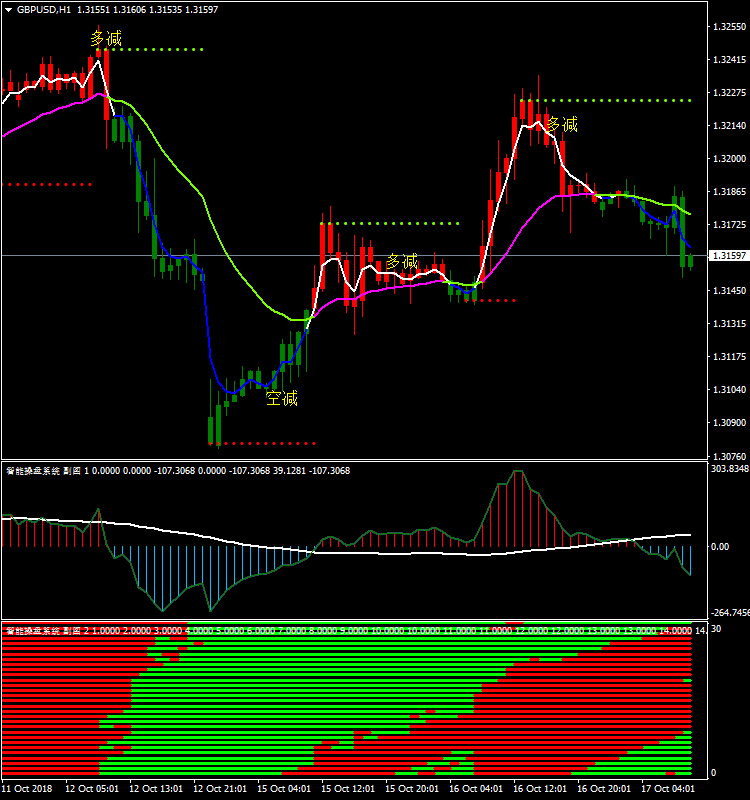Select the 多减 label in the chart middle
750x800 pixels.
click(x=402, y=261)
